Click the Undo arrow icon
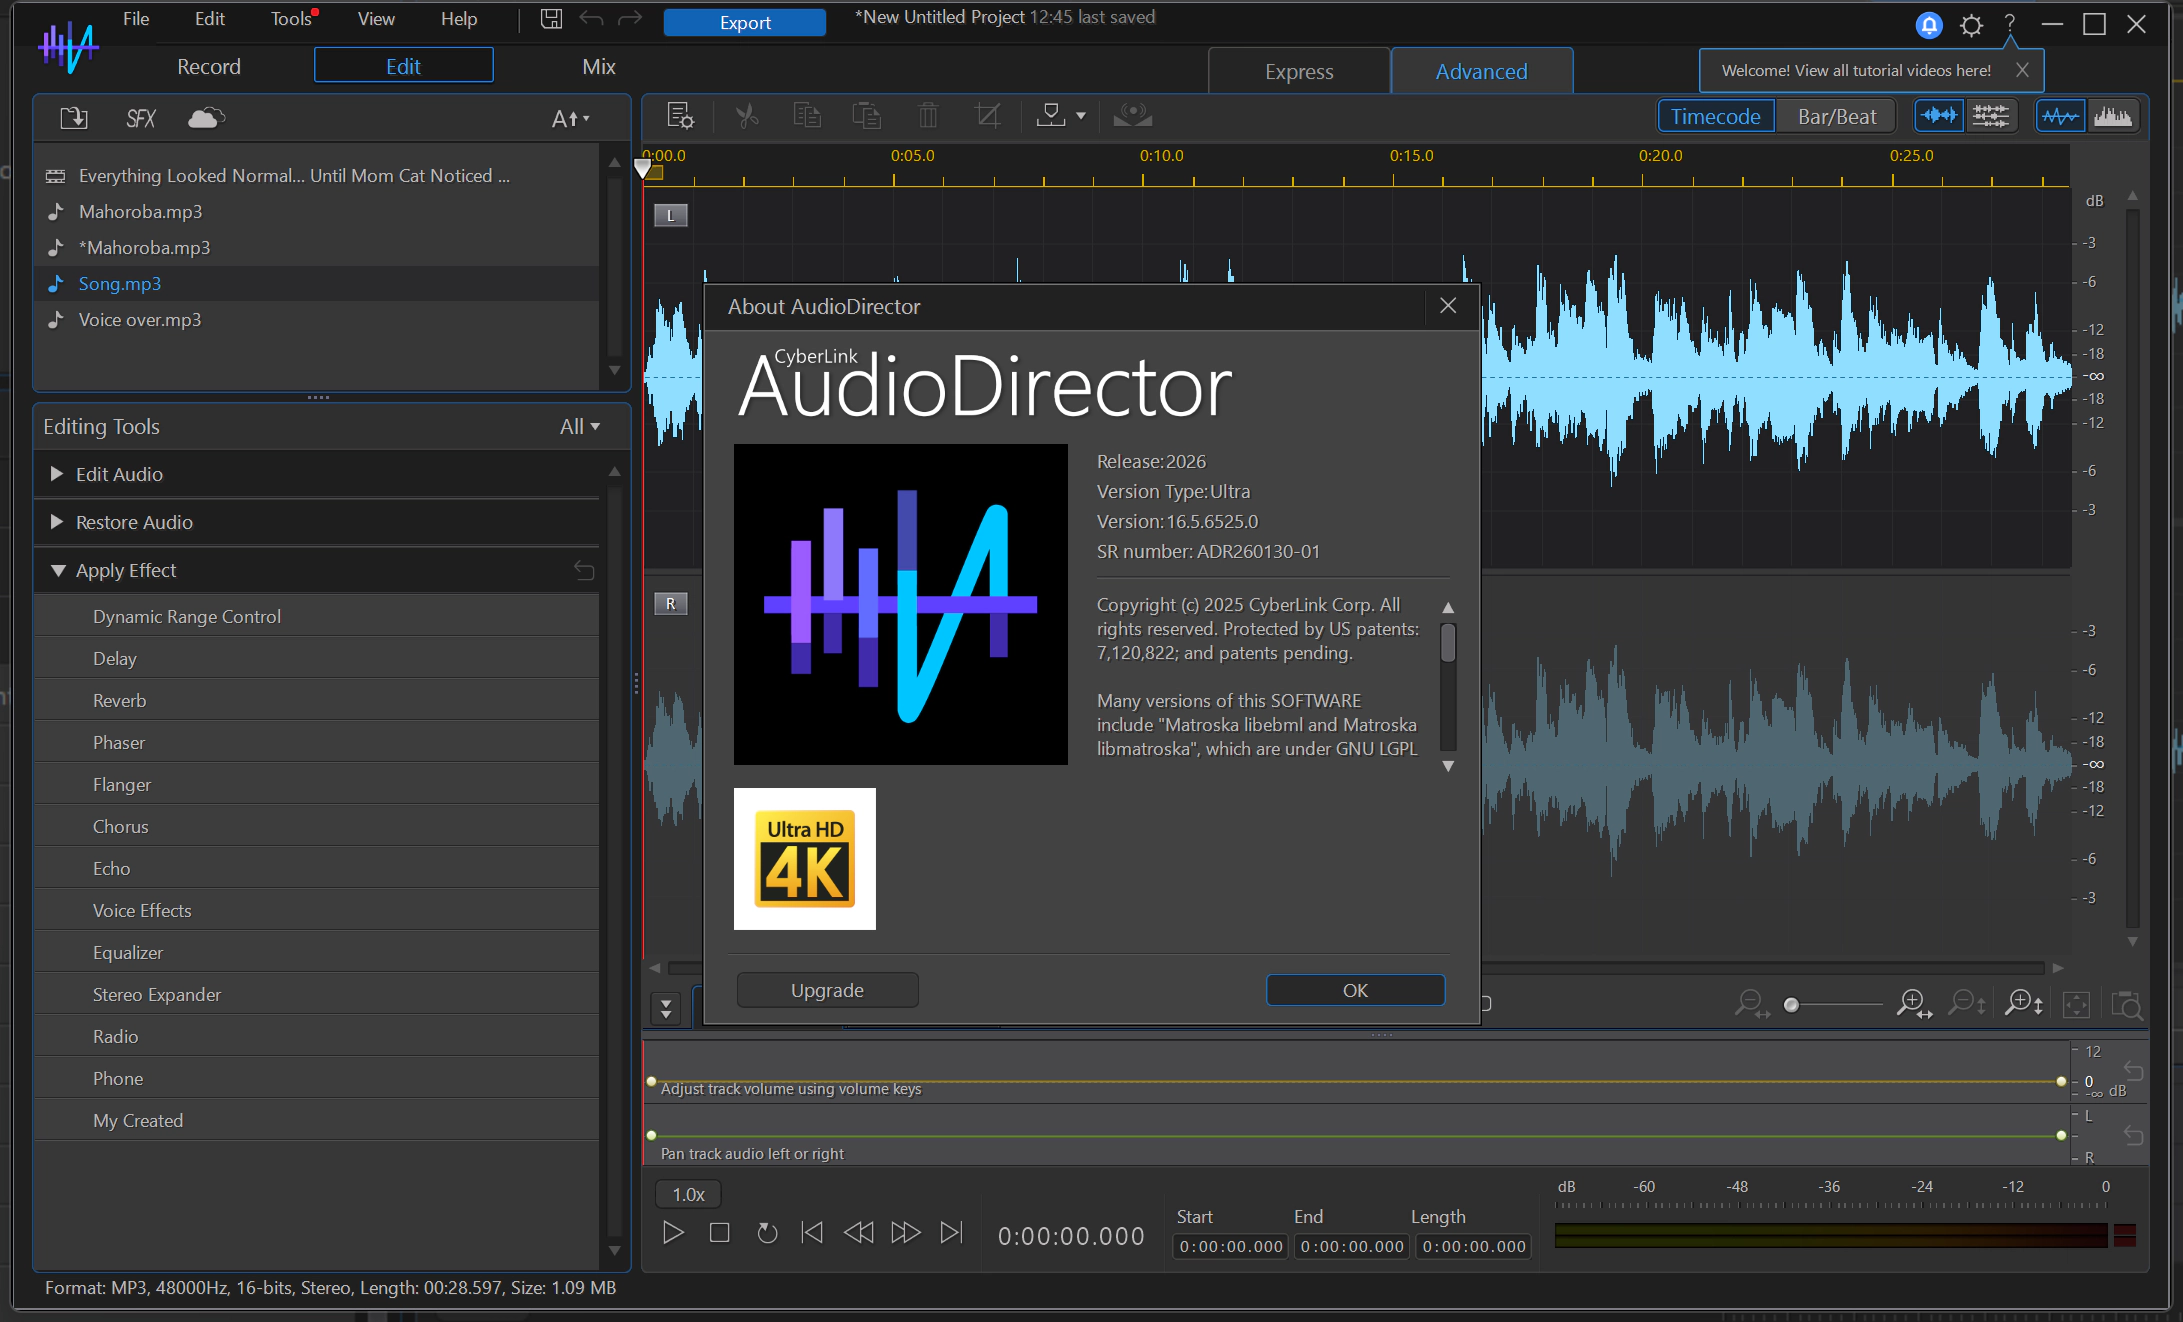The image size is (2183, 1322). click(x=592, y=19)
